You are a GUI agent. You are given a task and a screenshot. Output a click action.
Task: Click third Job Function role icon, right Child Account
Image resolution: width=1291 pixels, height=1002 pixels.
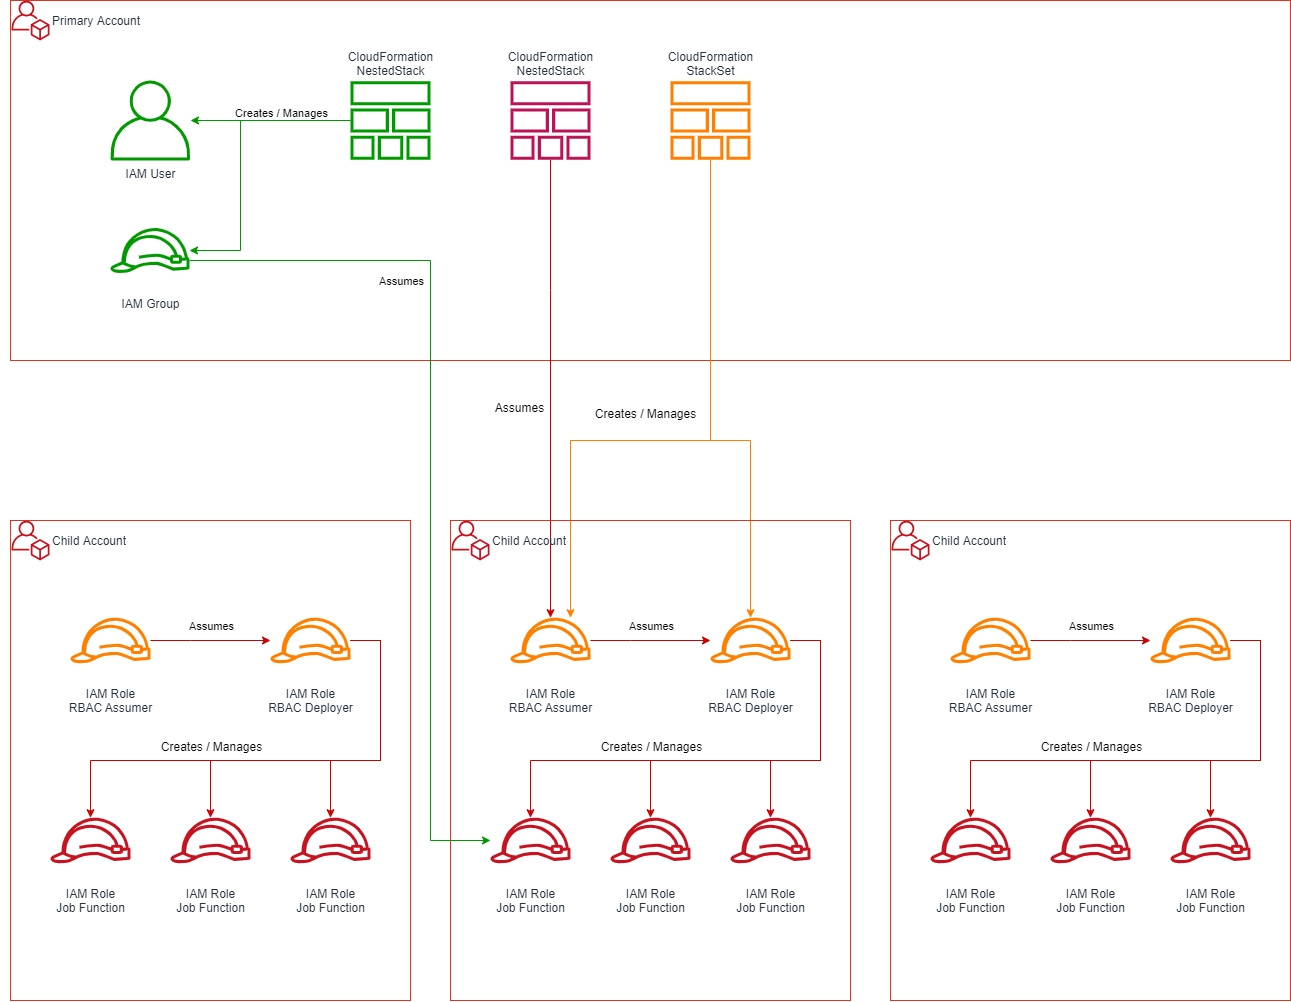click(1210, 840)
